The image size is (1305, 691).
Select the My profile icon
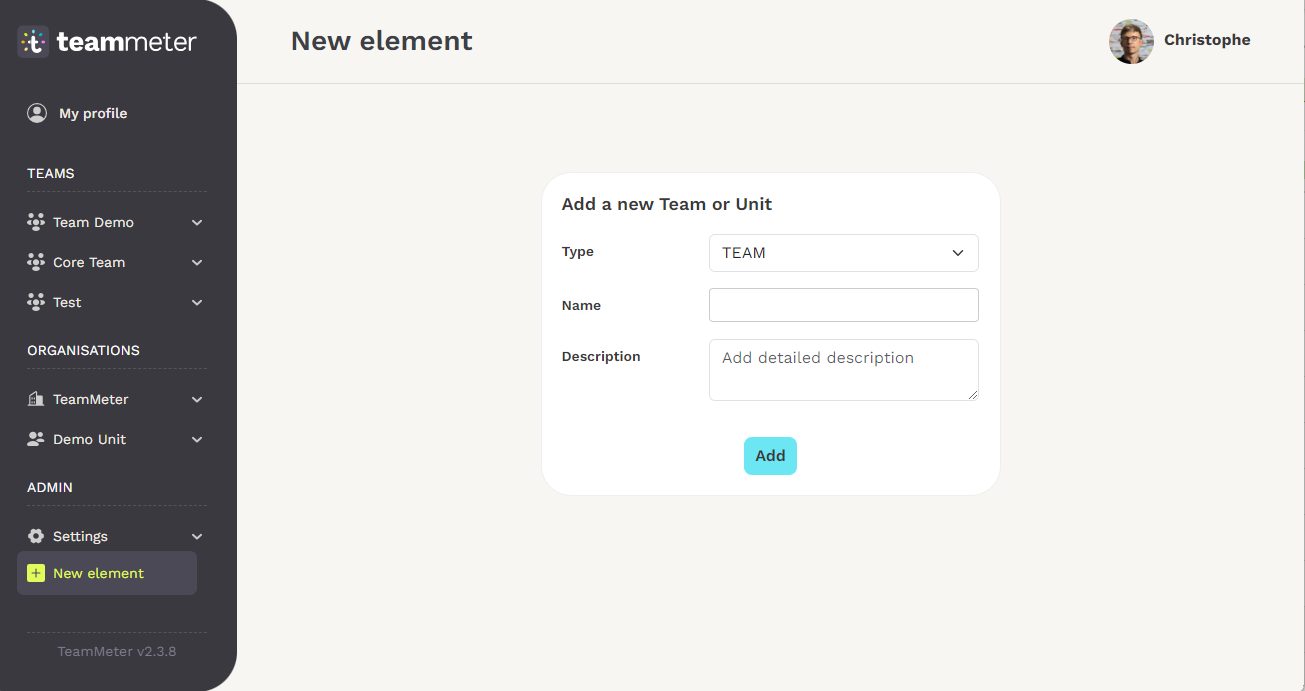tap(37, 113)
